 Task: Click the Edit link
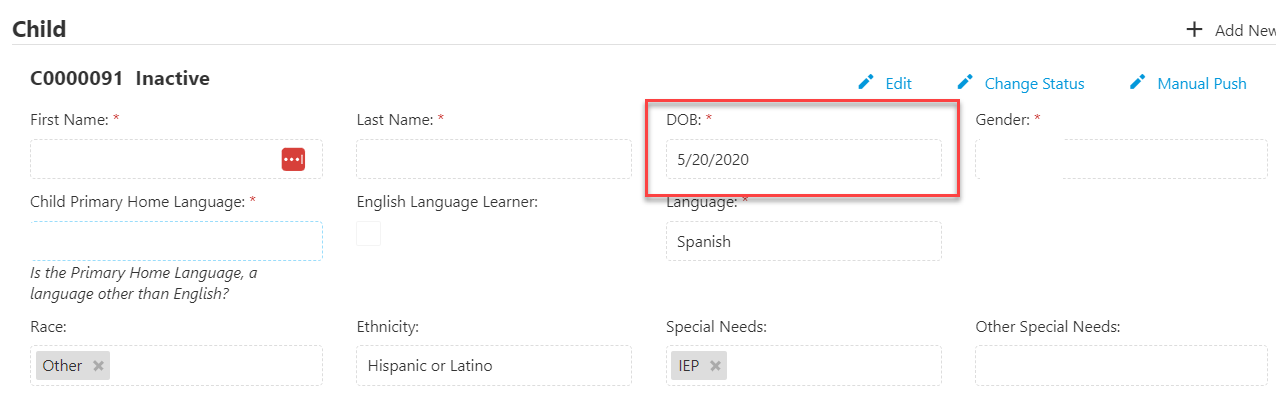click(x=898, y=84)
